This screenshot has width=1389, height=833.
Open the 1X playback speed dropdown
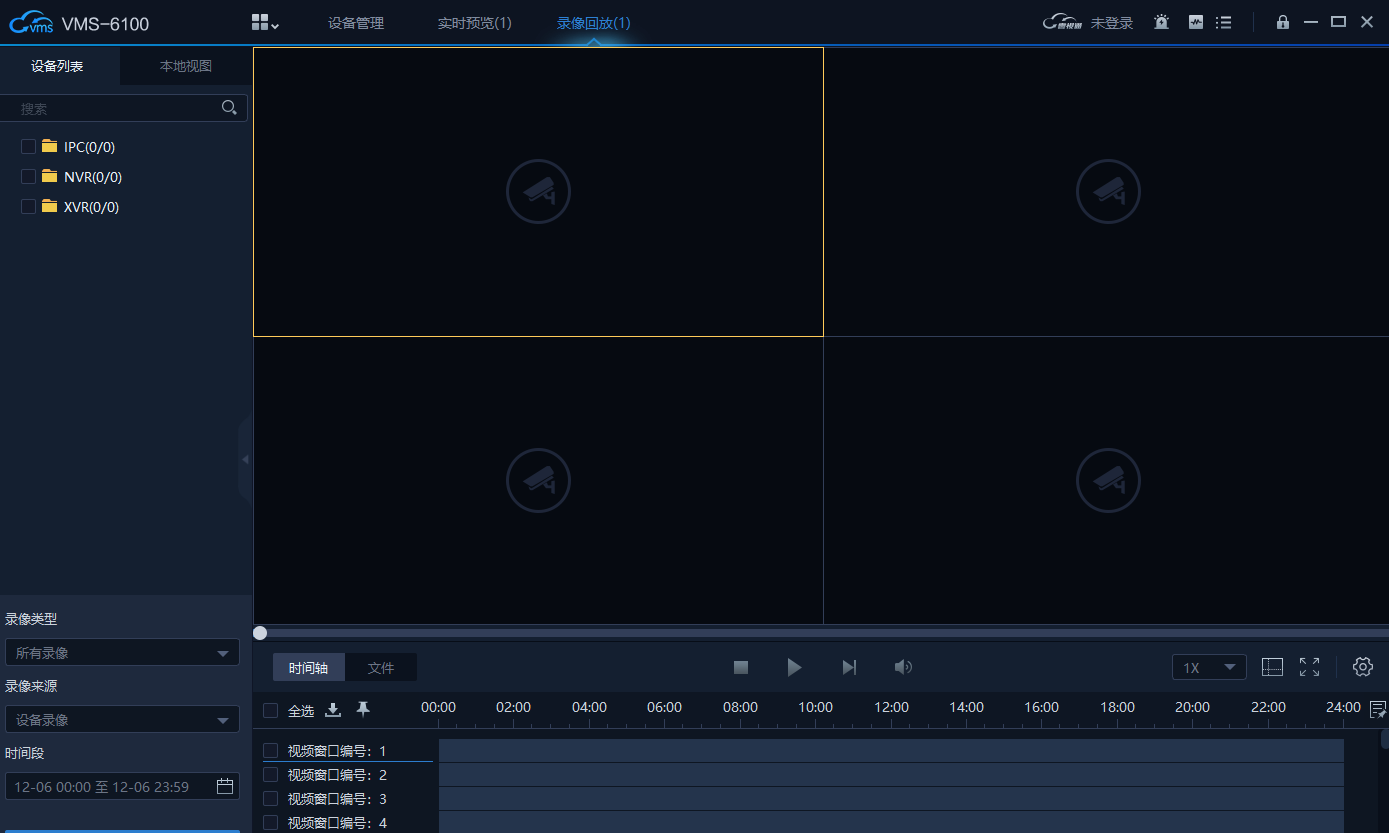[x=1209, y=667]
